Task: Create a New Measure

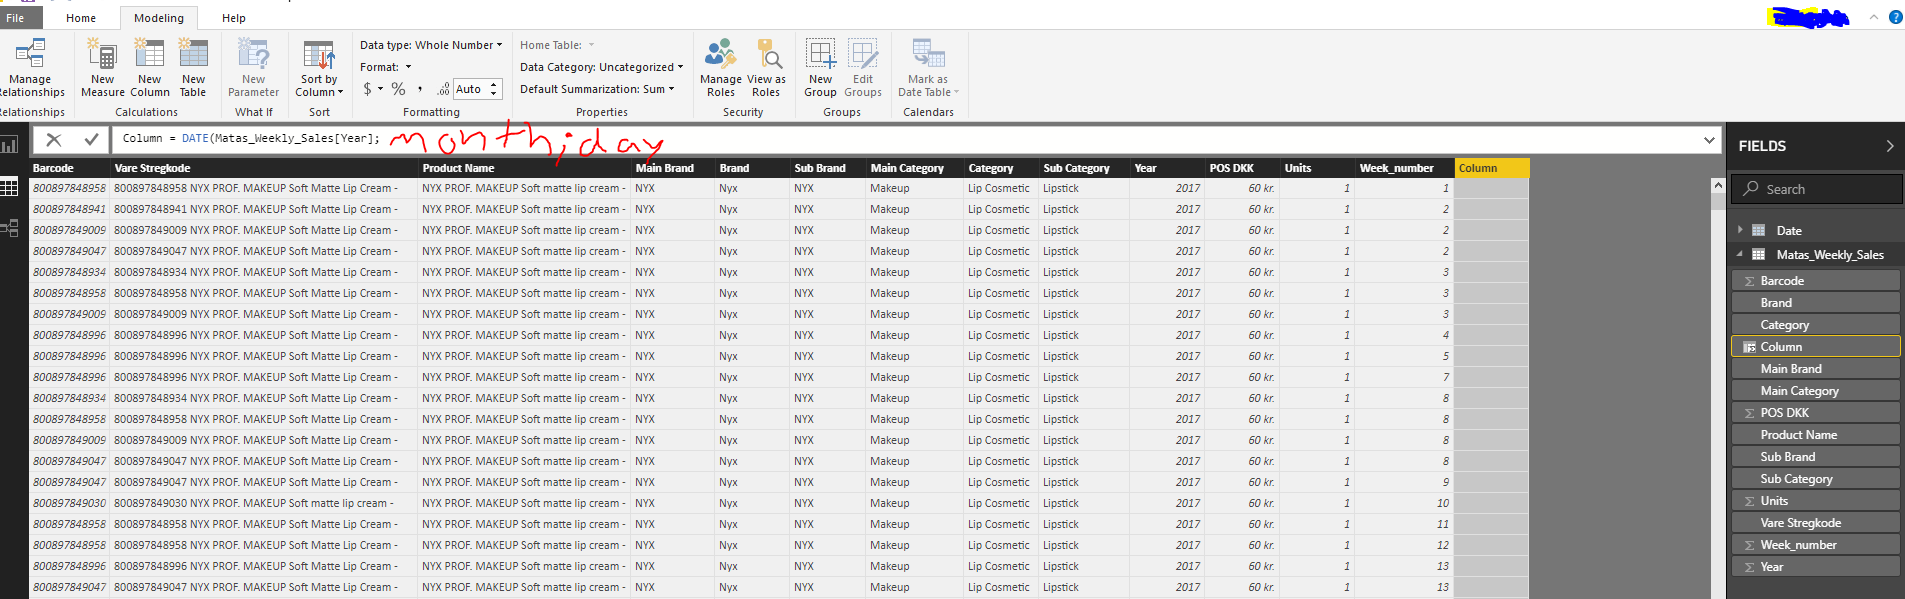Action: 102,68
